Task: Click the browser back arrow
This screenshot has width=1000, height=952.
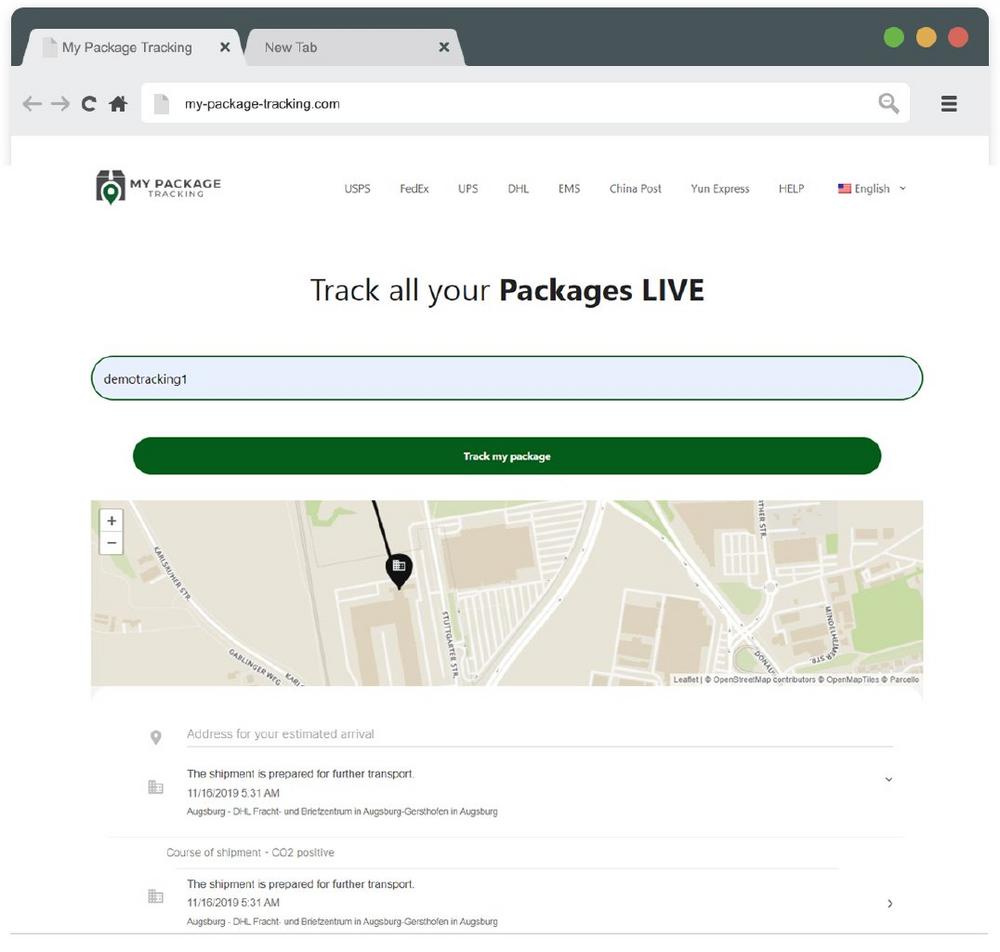Action: tap(32, 104)
